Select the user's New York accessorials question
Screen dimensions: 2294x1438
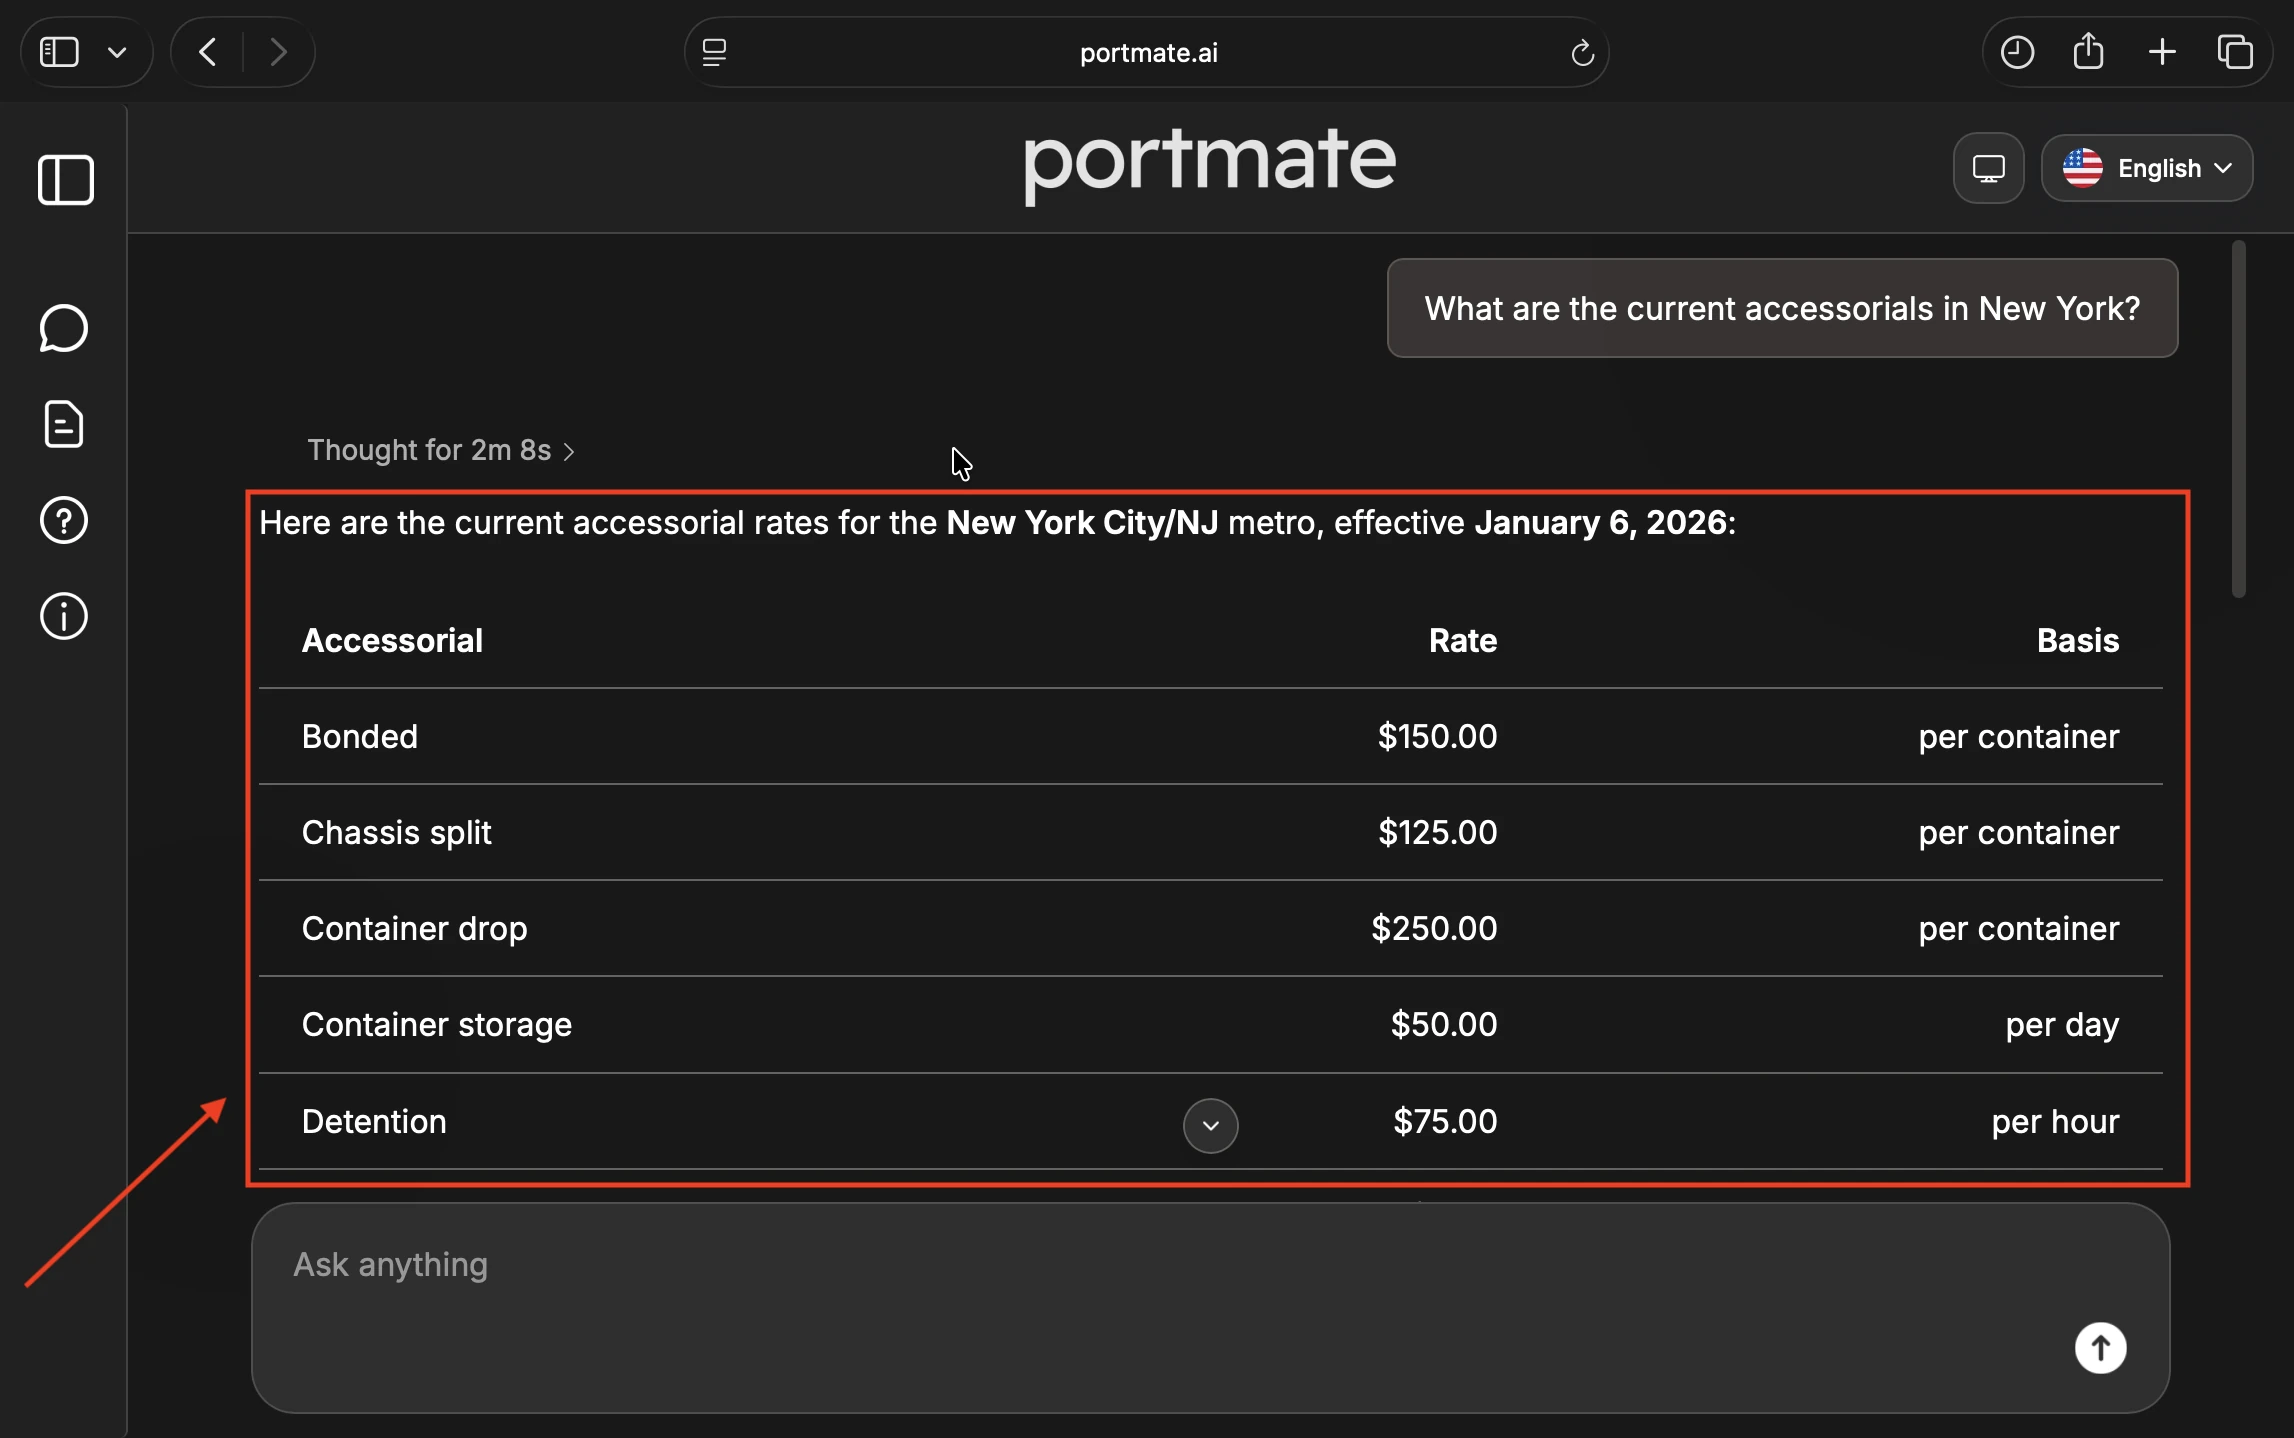[1782, 308]
